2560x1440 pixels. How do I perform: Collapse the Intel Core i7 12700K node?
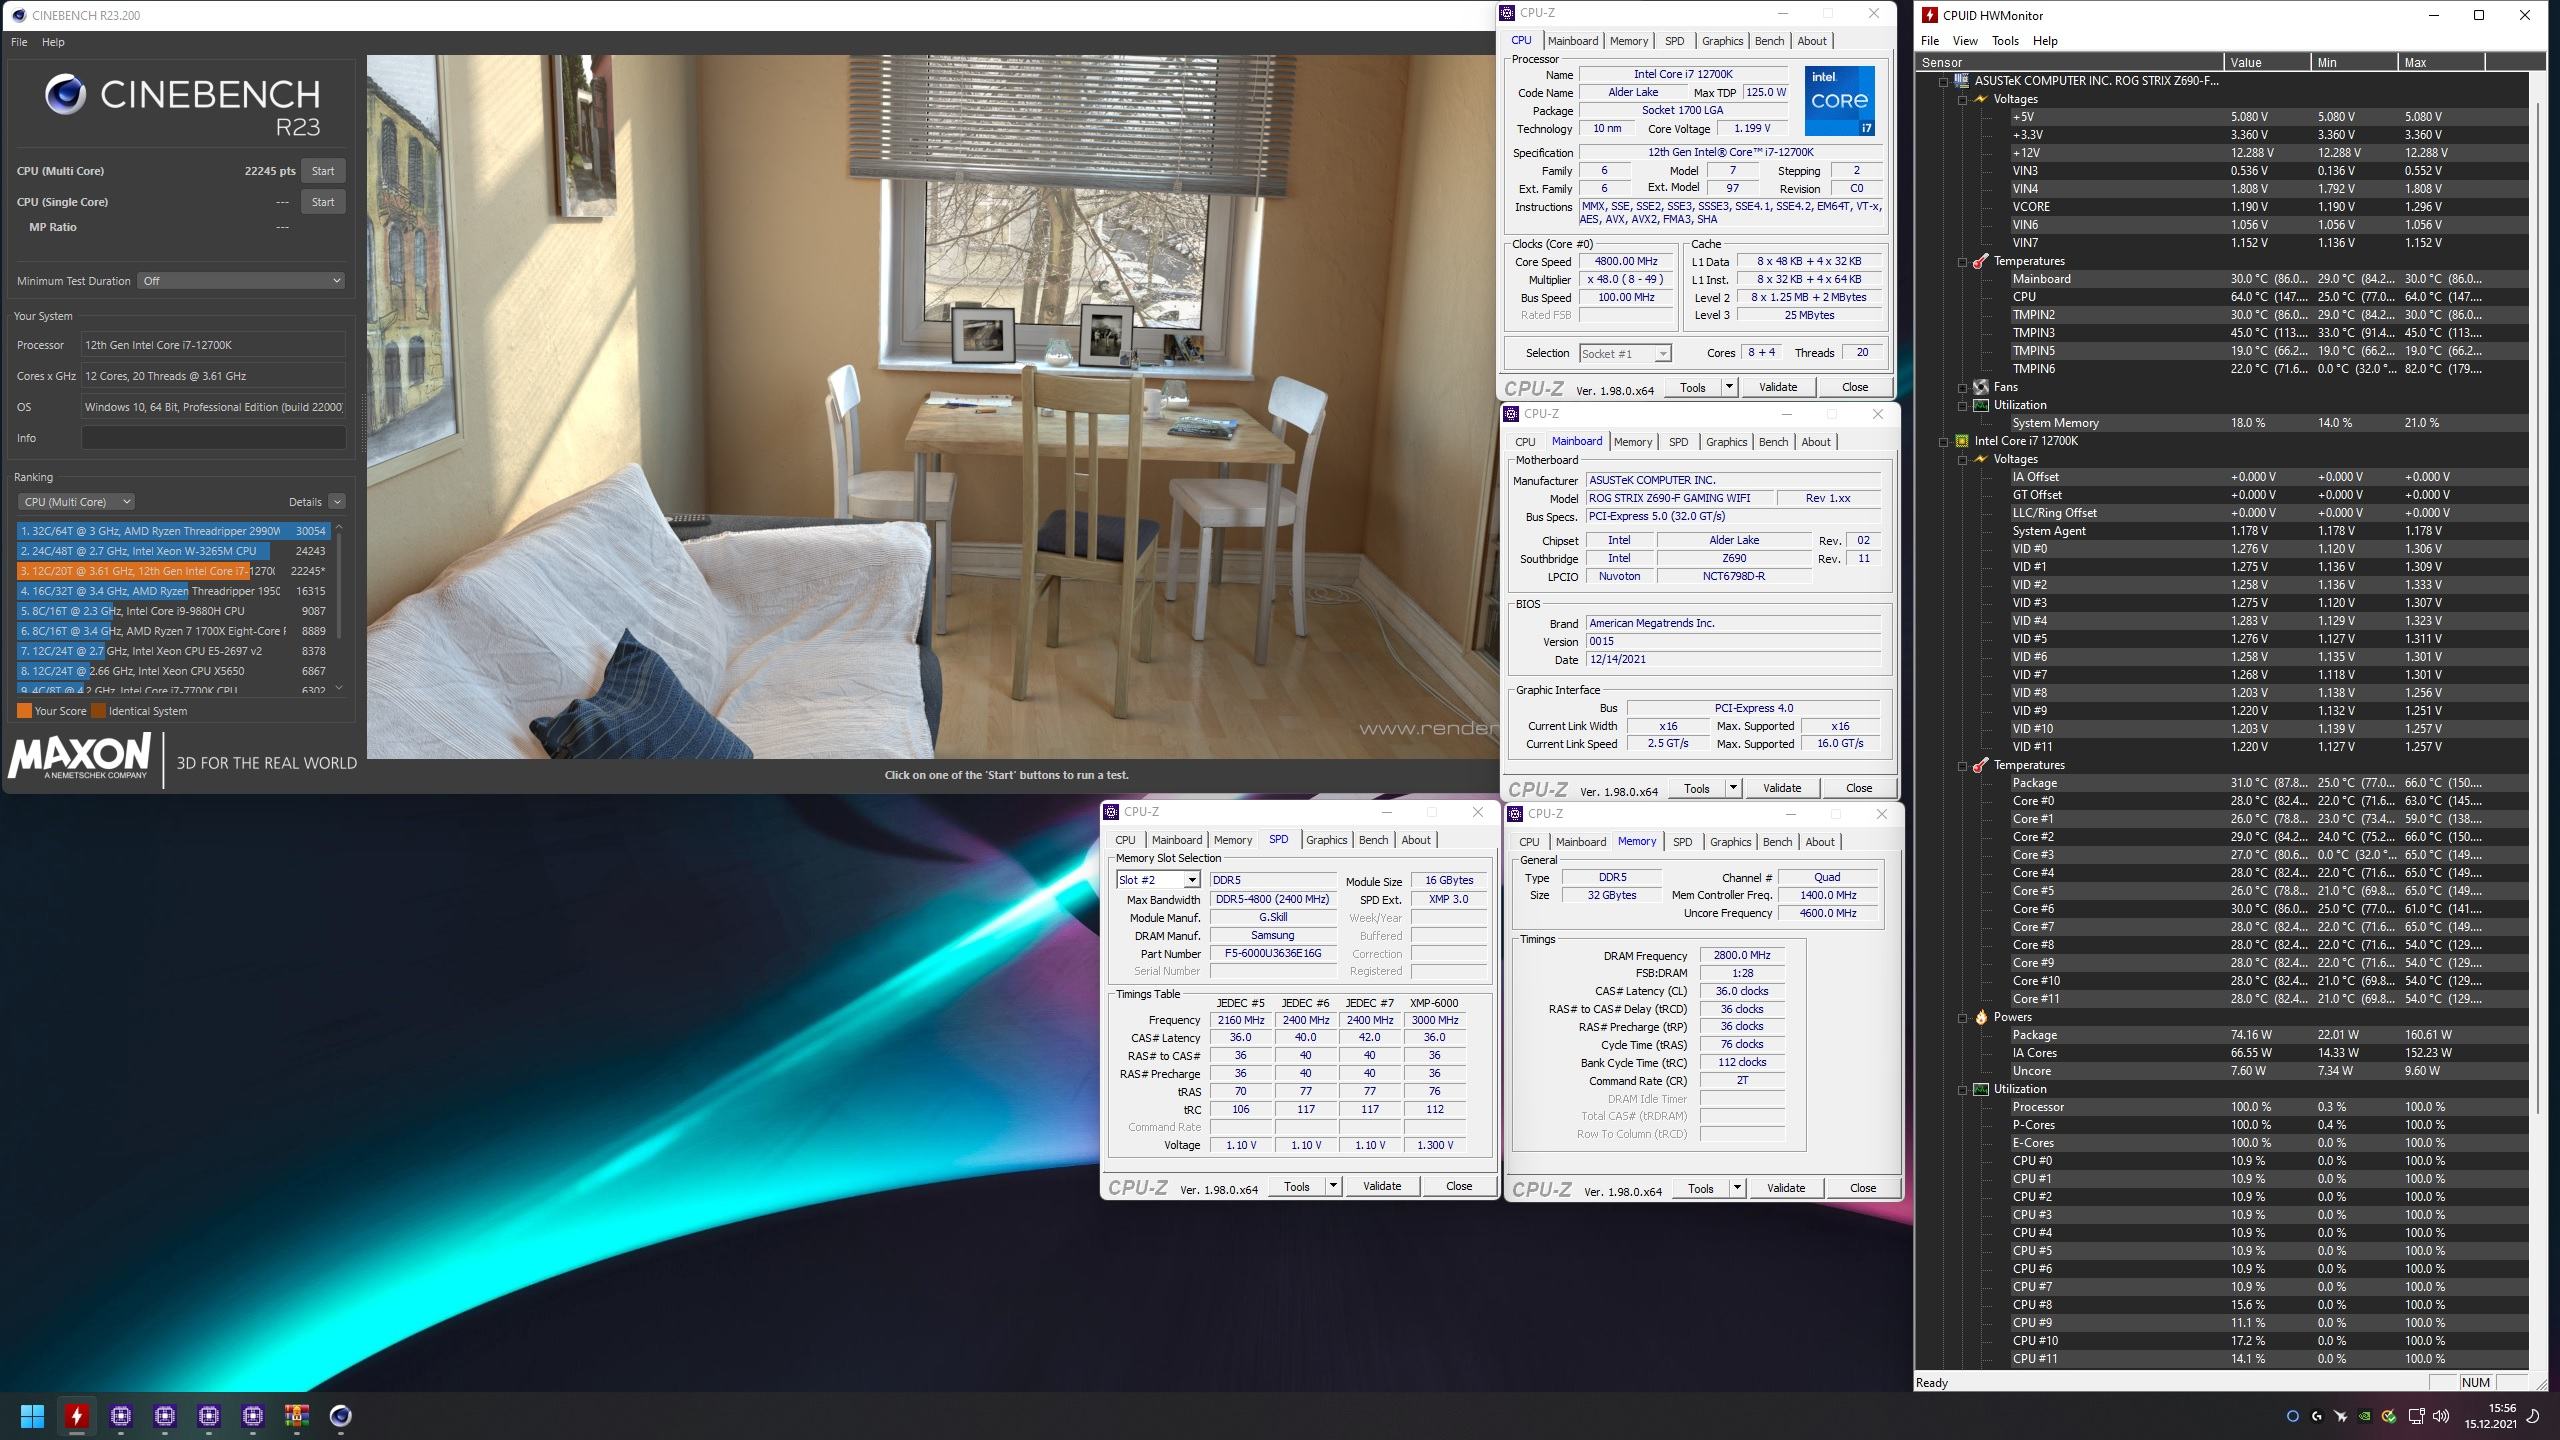(x=1944, y=441)
